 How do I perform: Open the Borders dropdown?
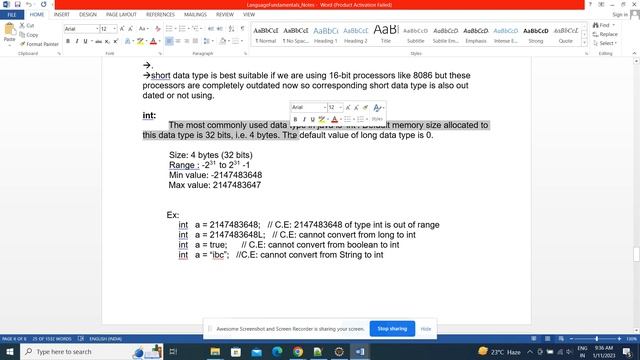coord(238,41)
